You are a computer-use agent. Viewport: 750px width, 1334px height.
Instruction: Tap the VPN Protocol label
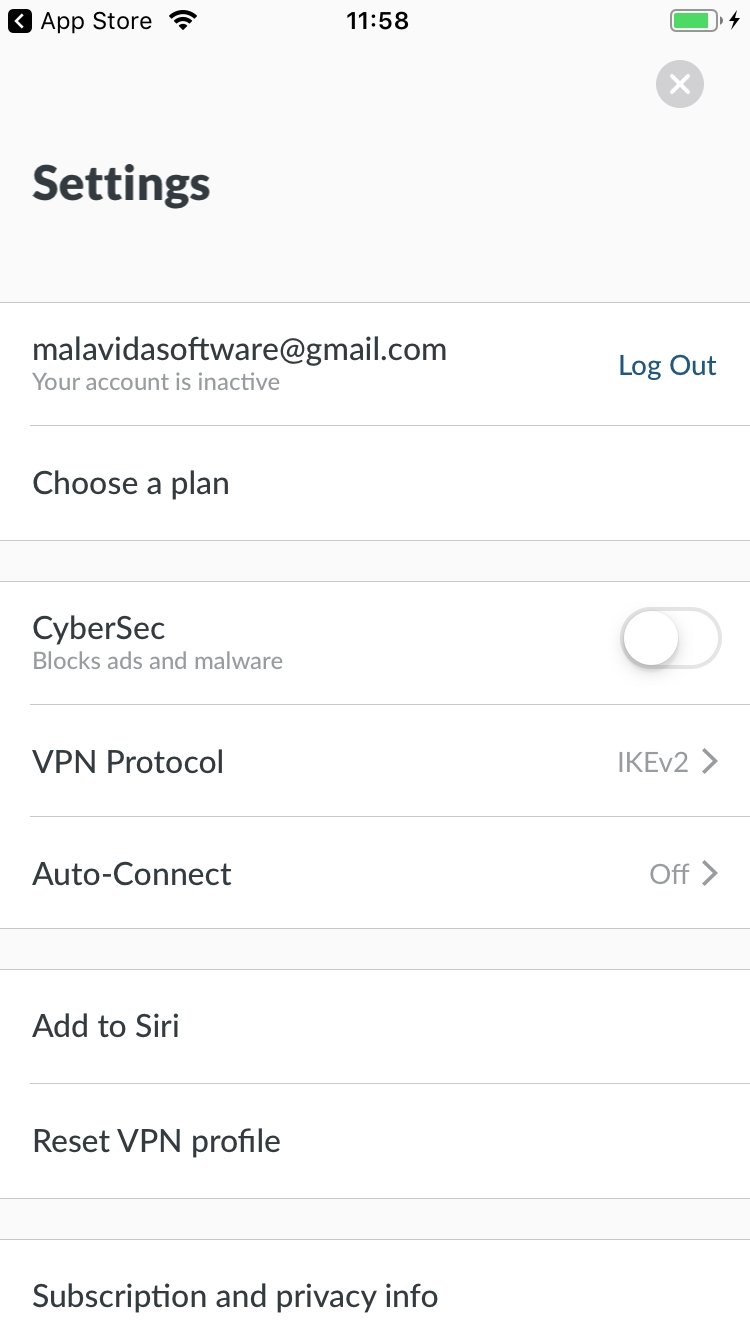128,762
